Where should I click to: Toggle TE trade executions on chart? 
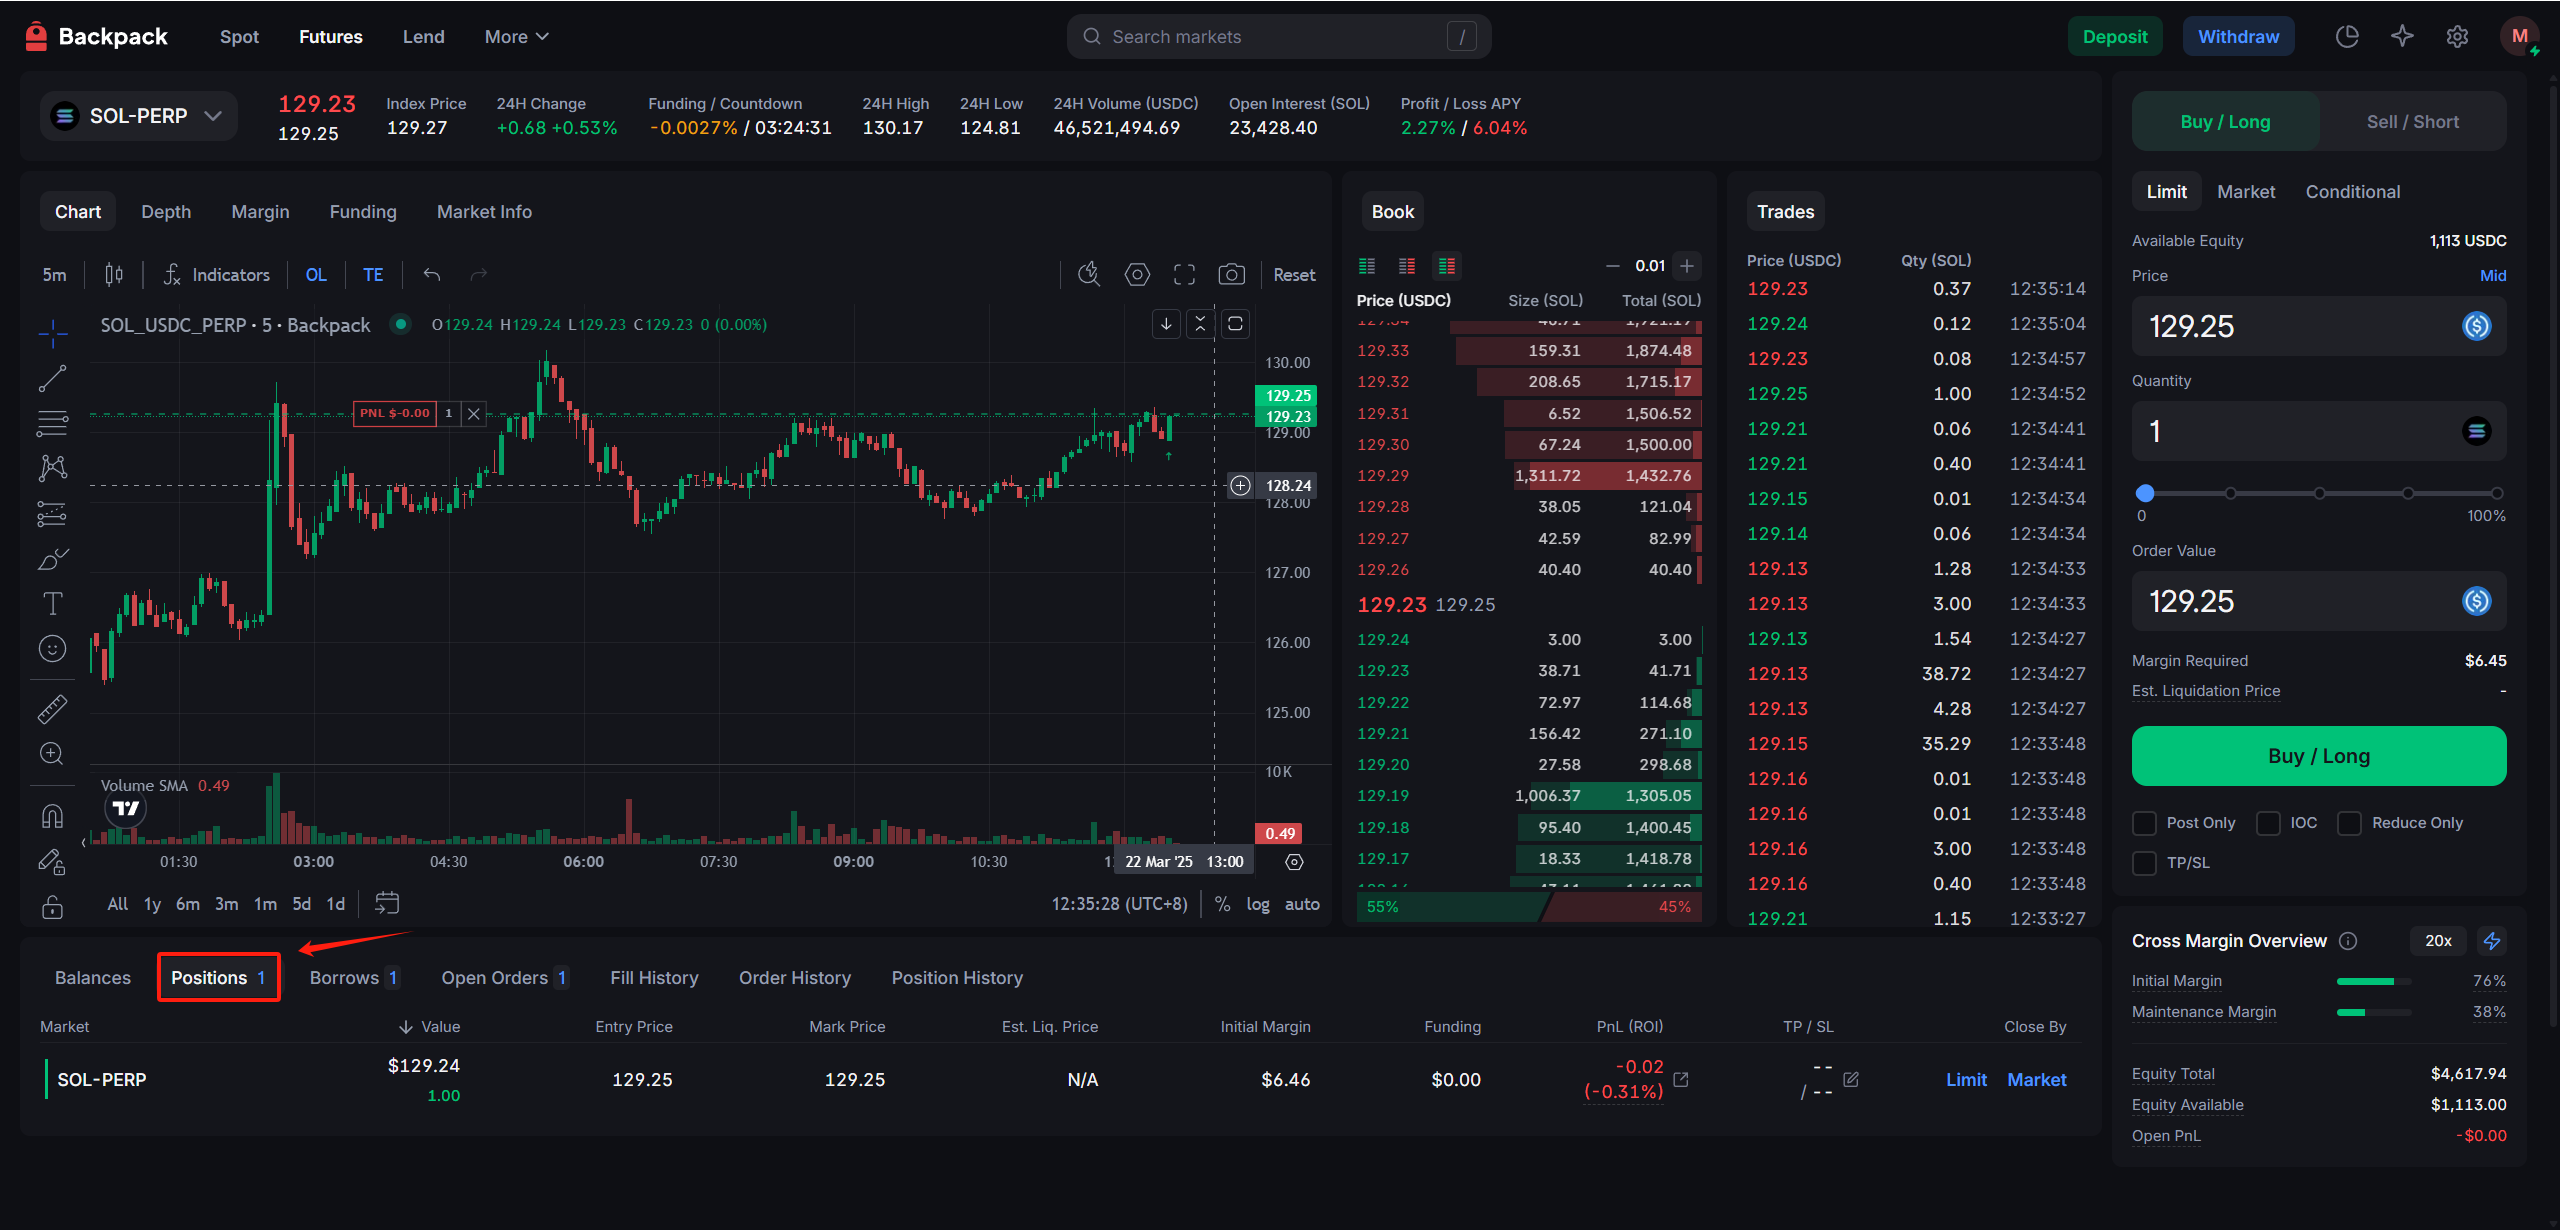coord(373,275)
